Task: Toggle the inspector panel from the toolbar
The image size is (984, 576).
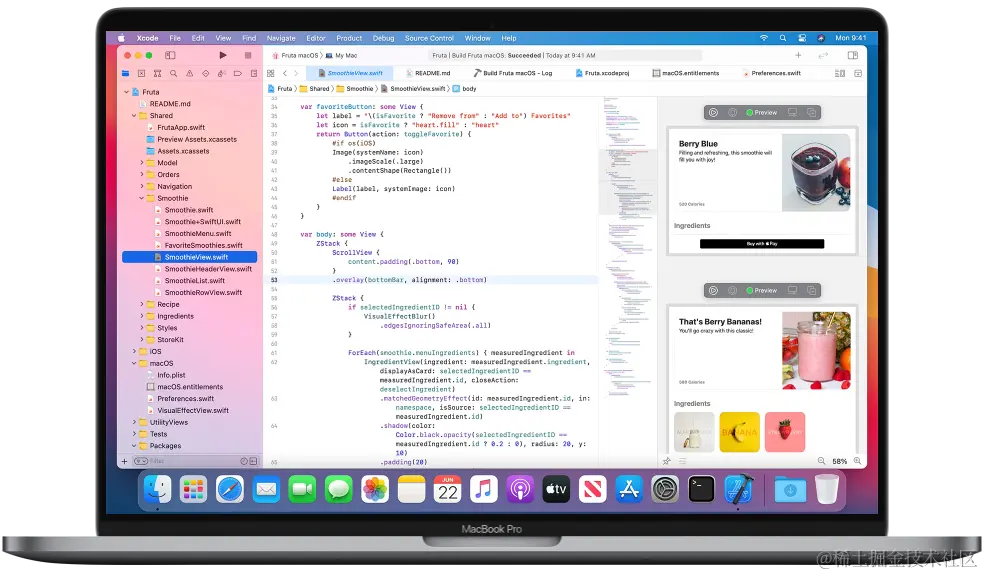Action: pyautogui.click(x=853, y=55)
